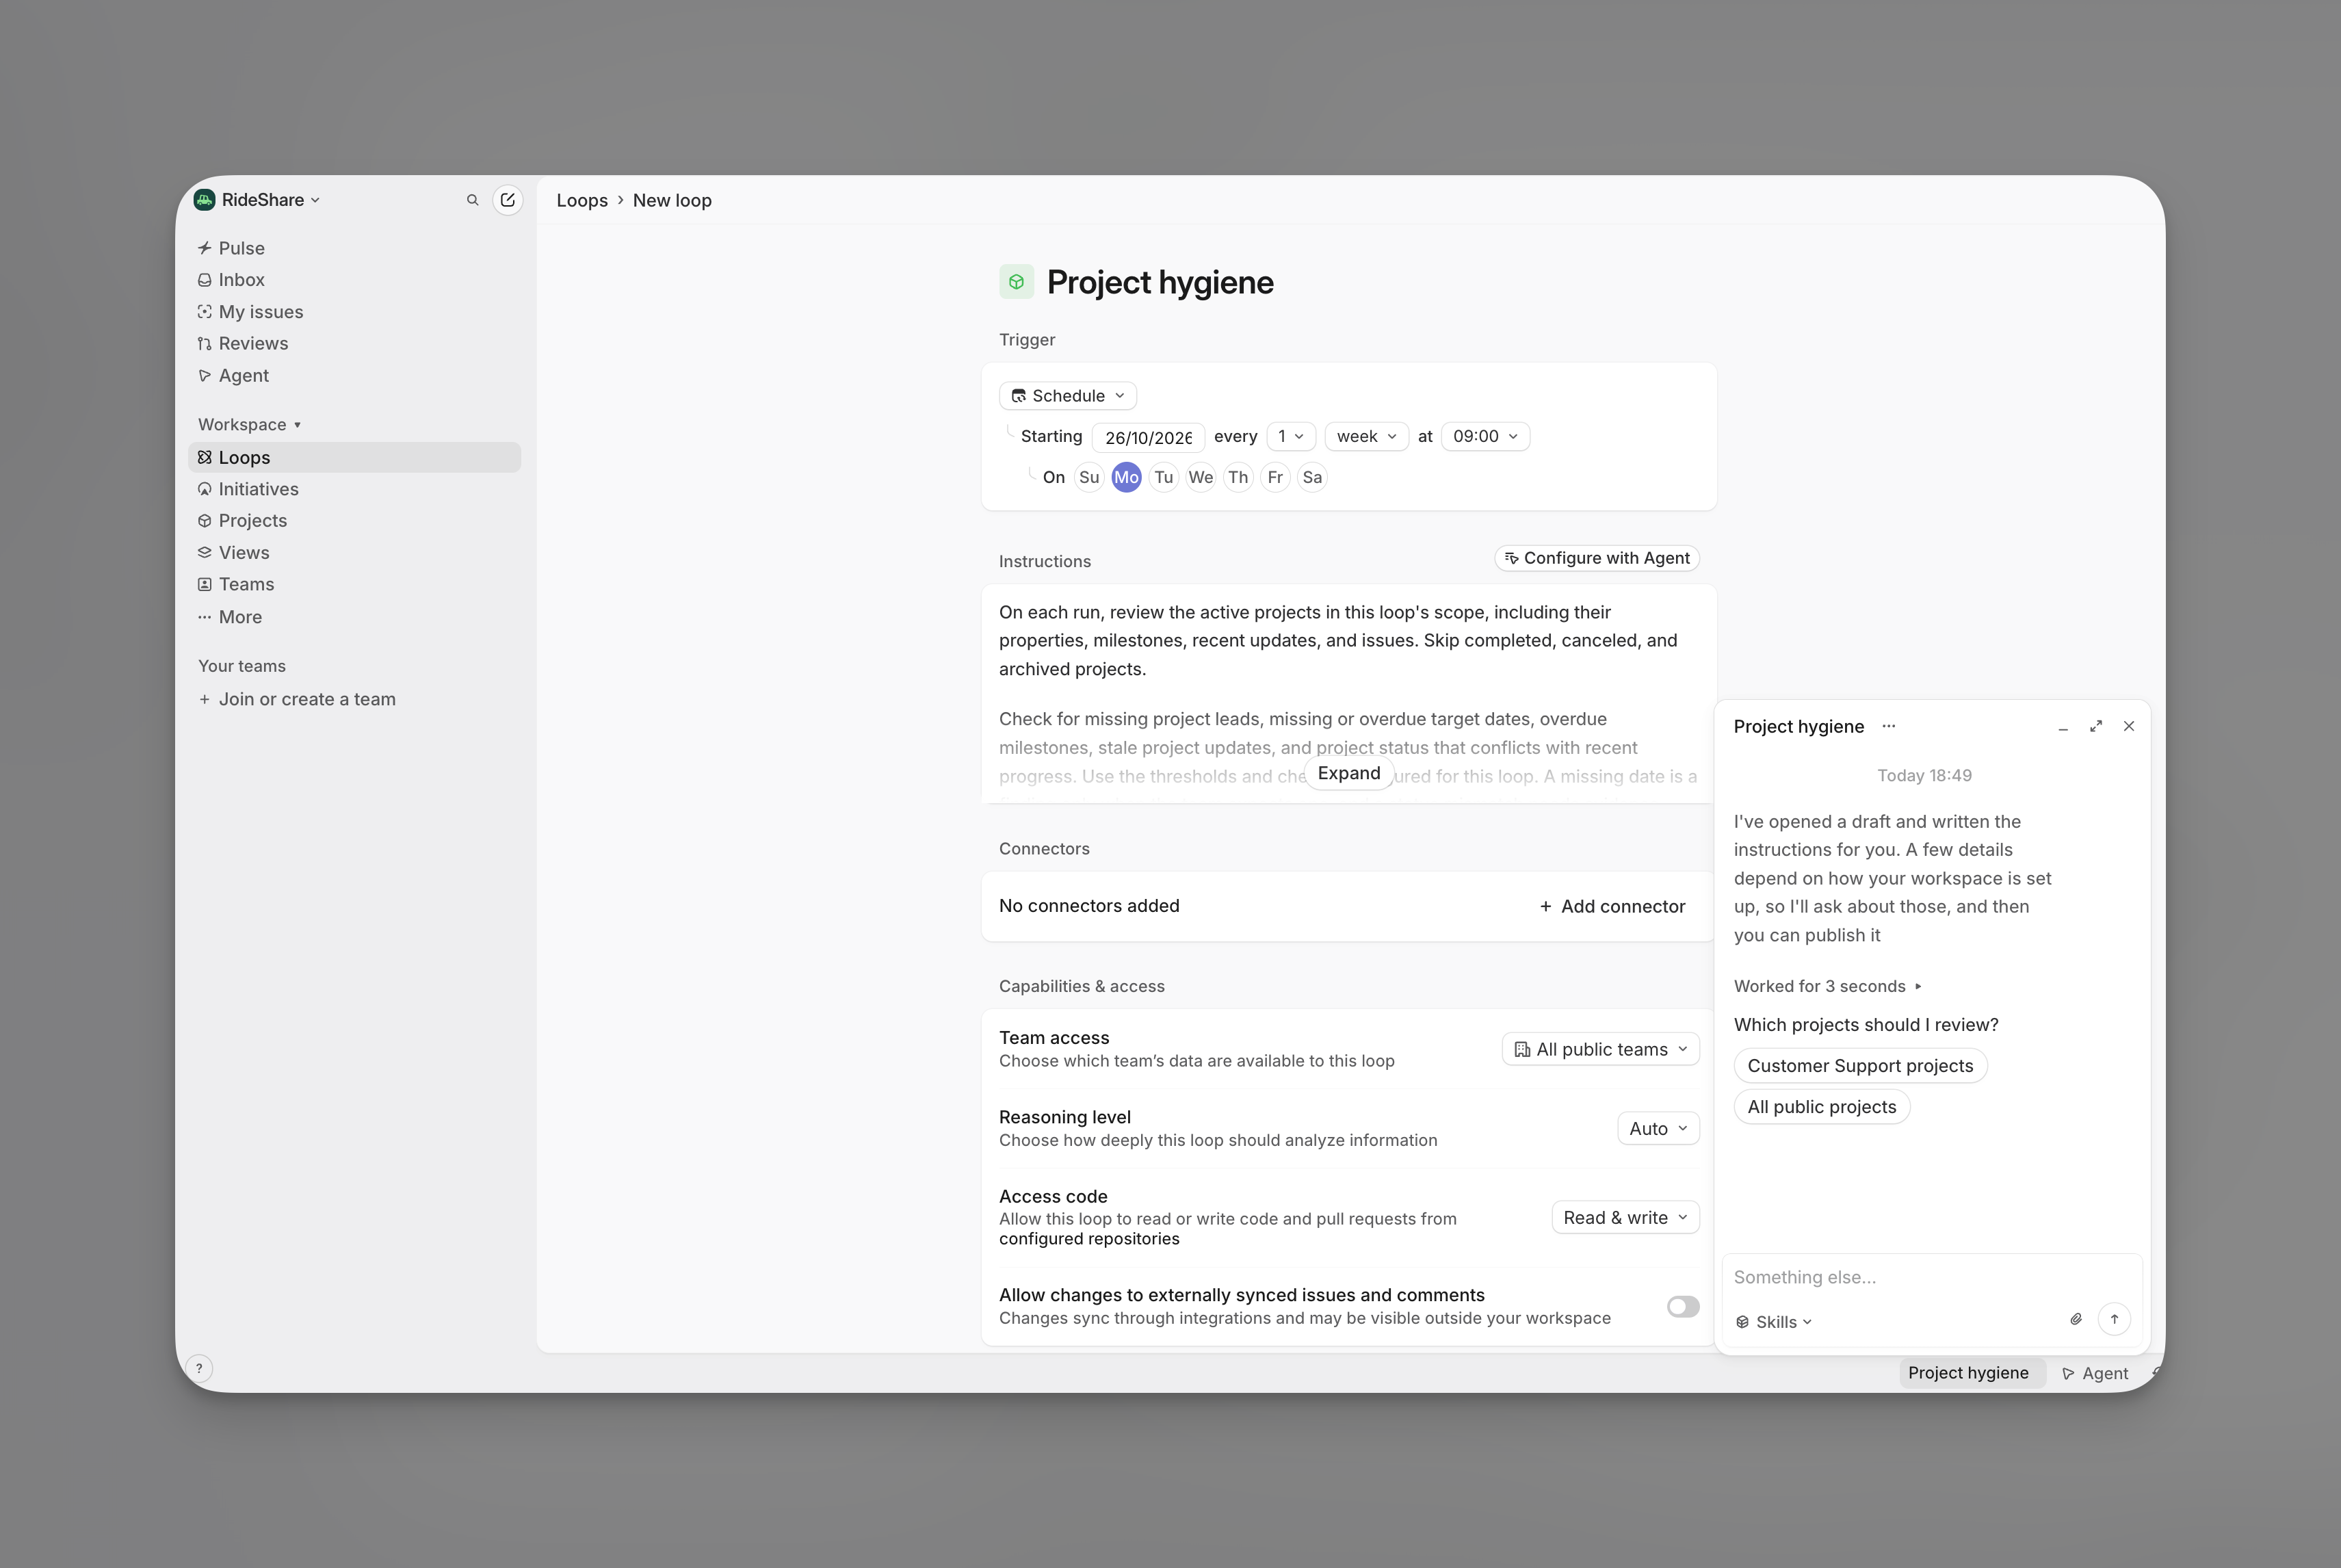Expand the chat panel to full size
Viewport: 2341px width, 1568px height.
[2096, 726]
